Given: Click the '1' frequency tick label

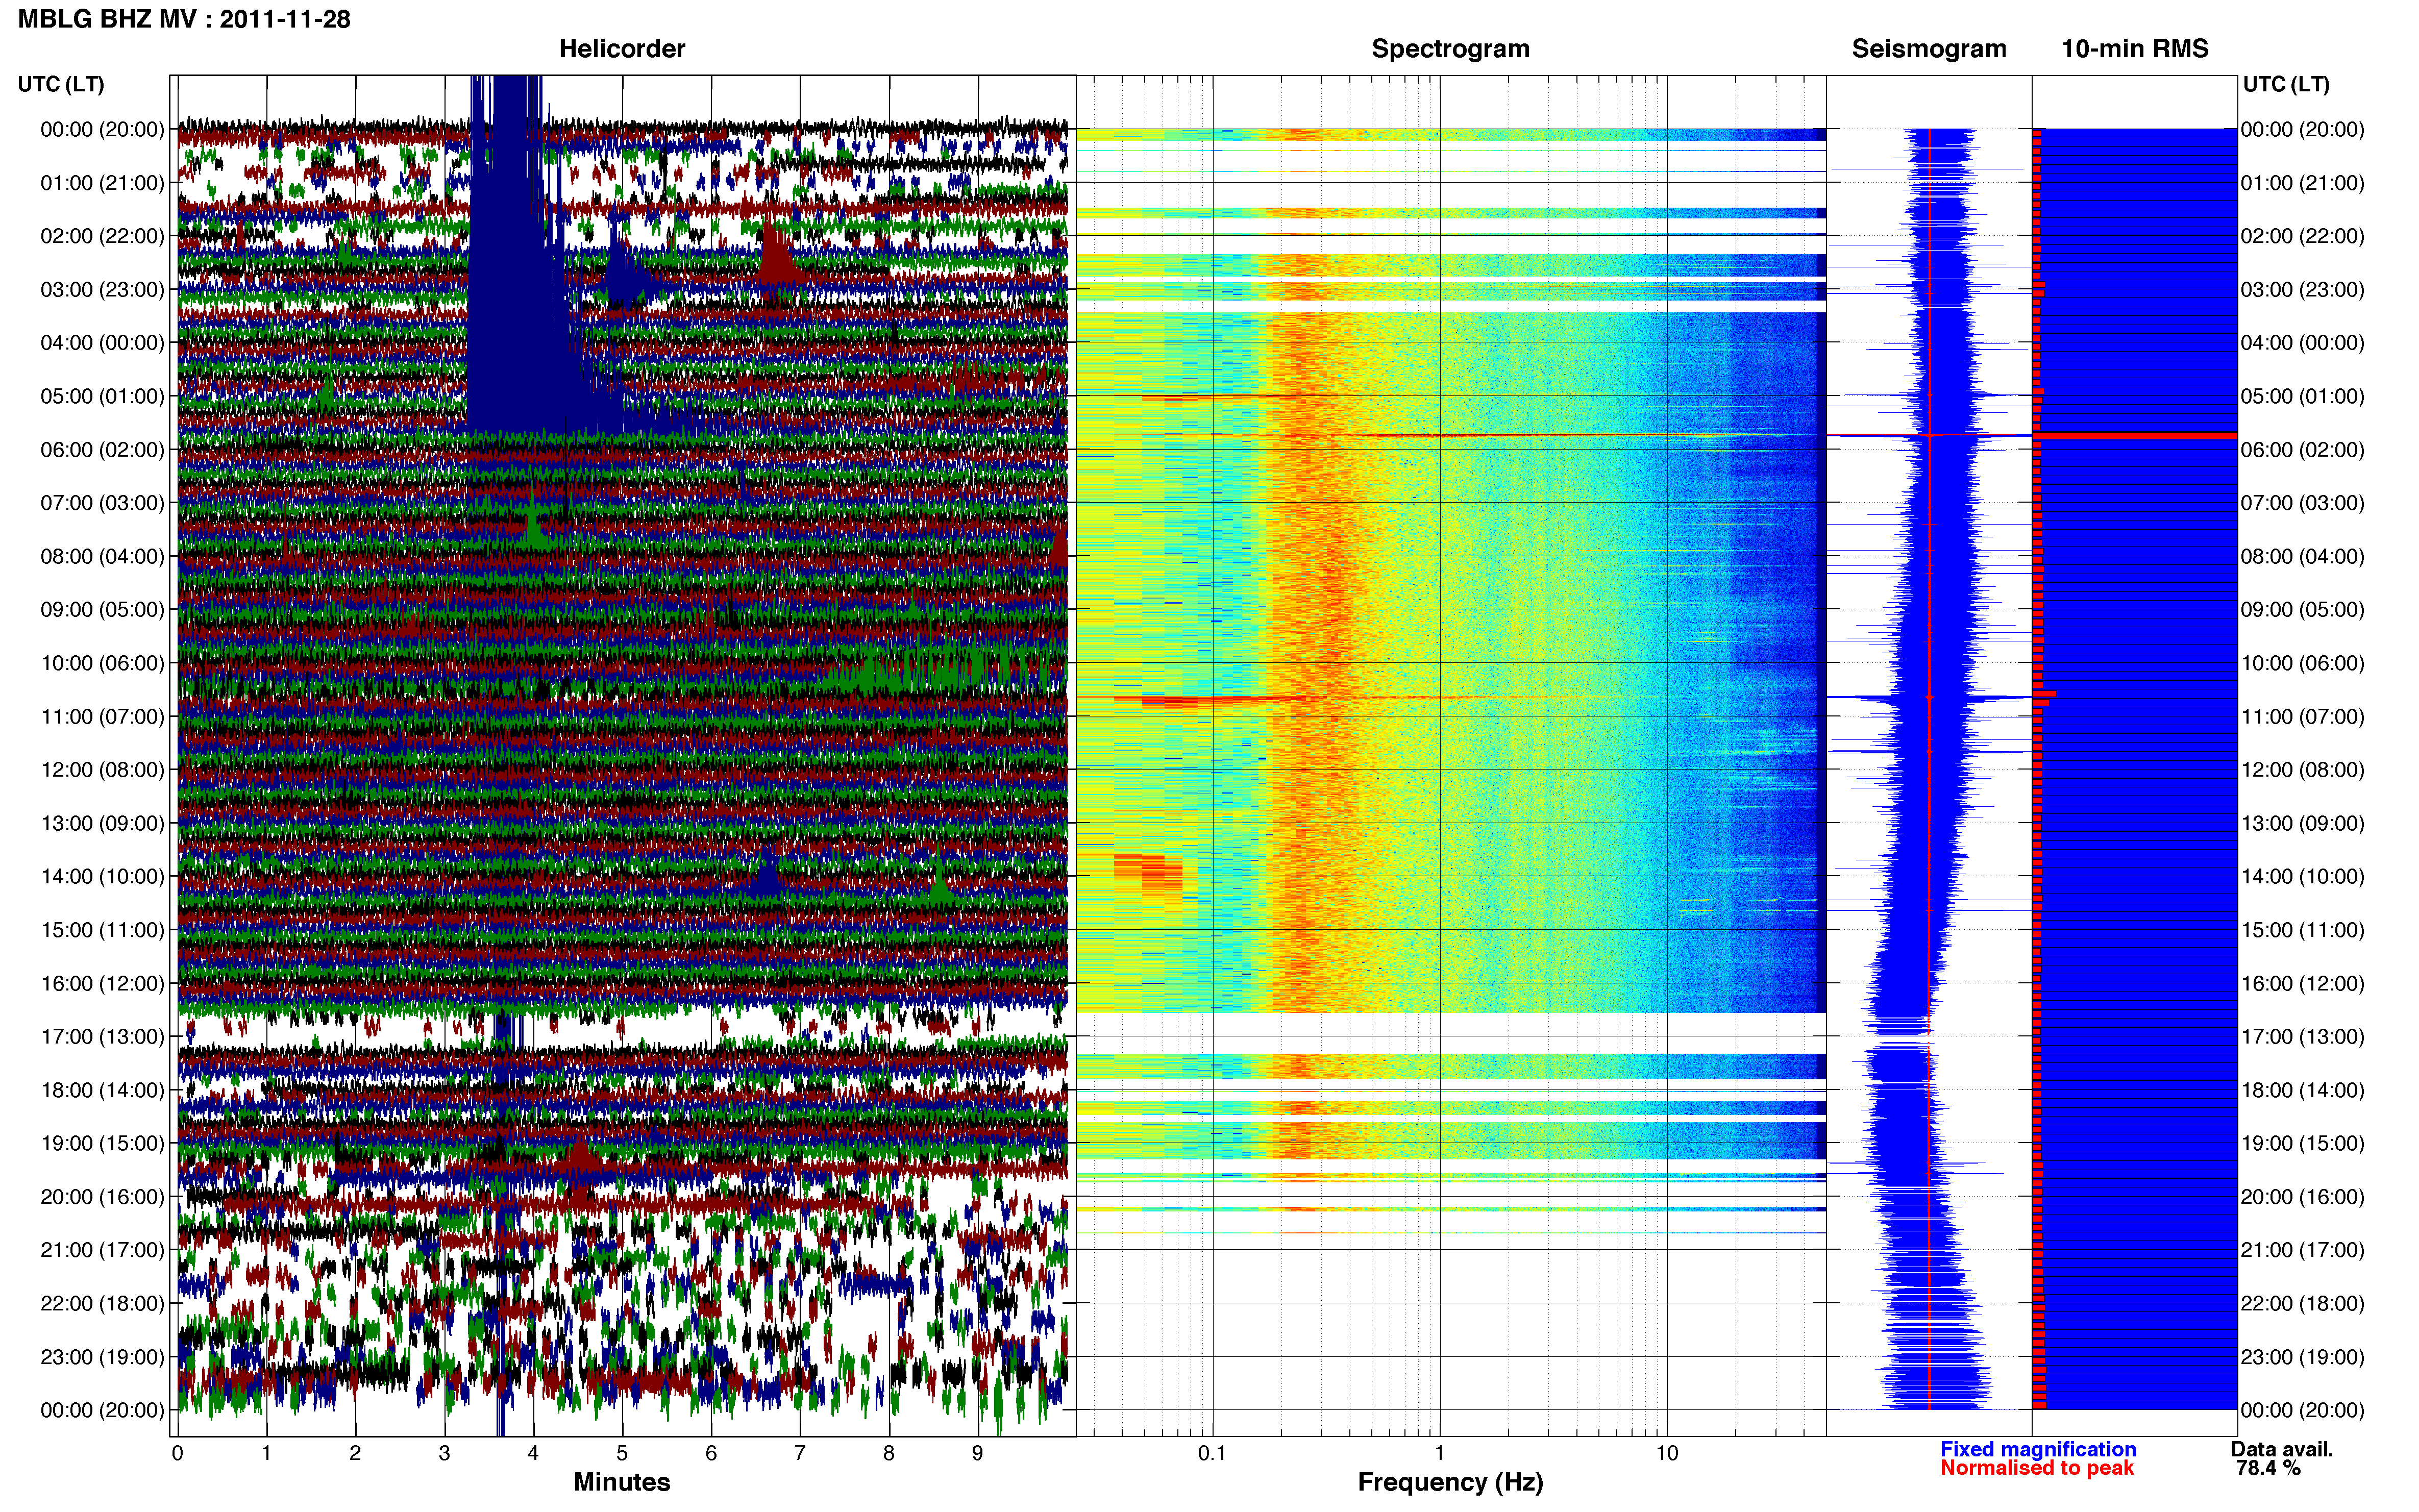Looking at the screenshot, I should pos(1439,1453).
